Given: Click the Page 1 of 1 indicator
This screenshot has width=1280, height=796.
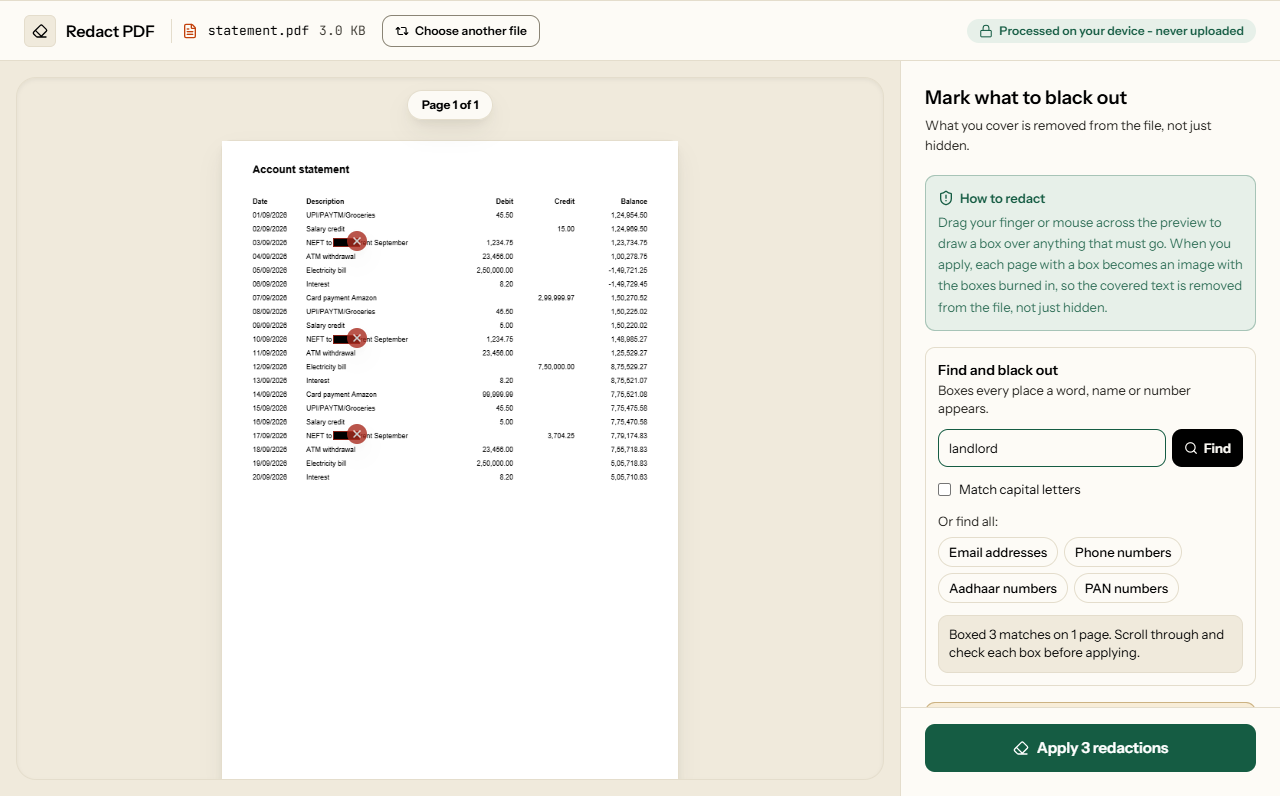Looking at the screenshot, I should pos(450,105).
